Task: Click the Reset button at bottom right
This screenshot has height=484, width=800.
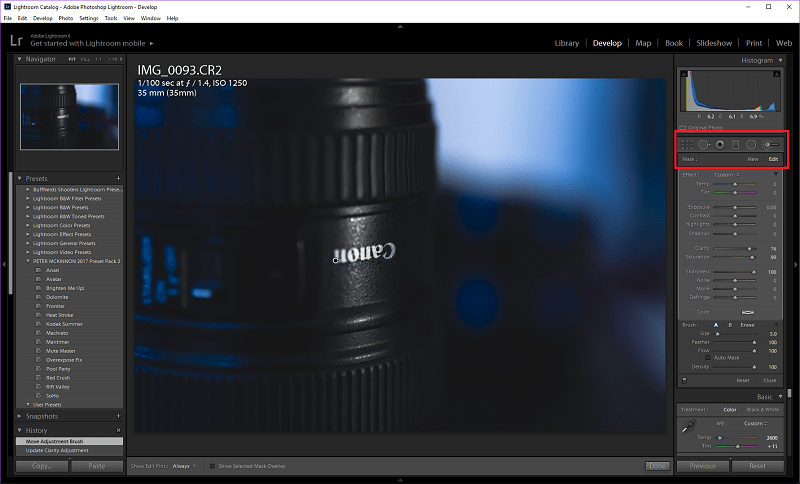Action: (x=758, y=466)
